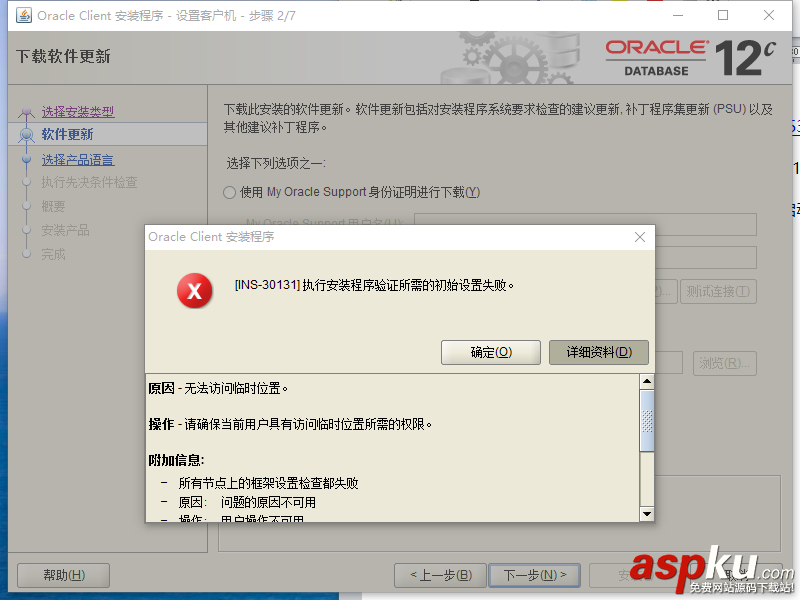The height and width of the screenshot is (600, 800).
Task: Close the Oracle Client error dialog
Action: (640, 237)
